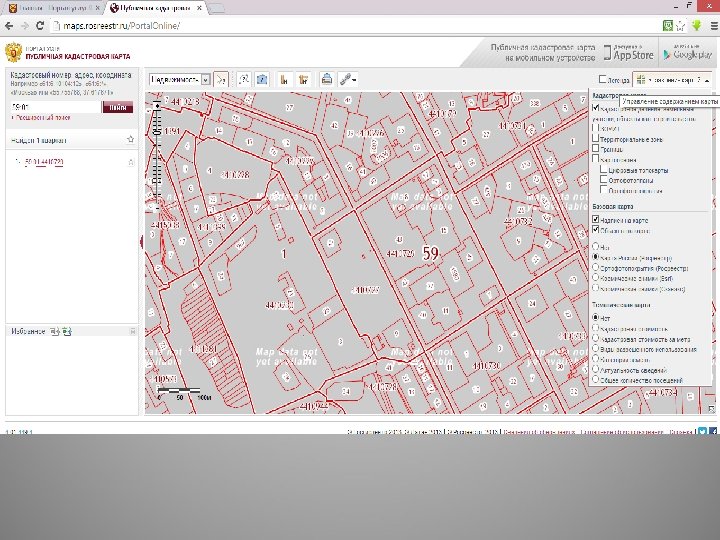The image size is (720, 540).
Task: Switch to the first browser tab
Action: click(50, 6)
